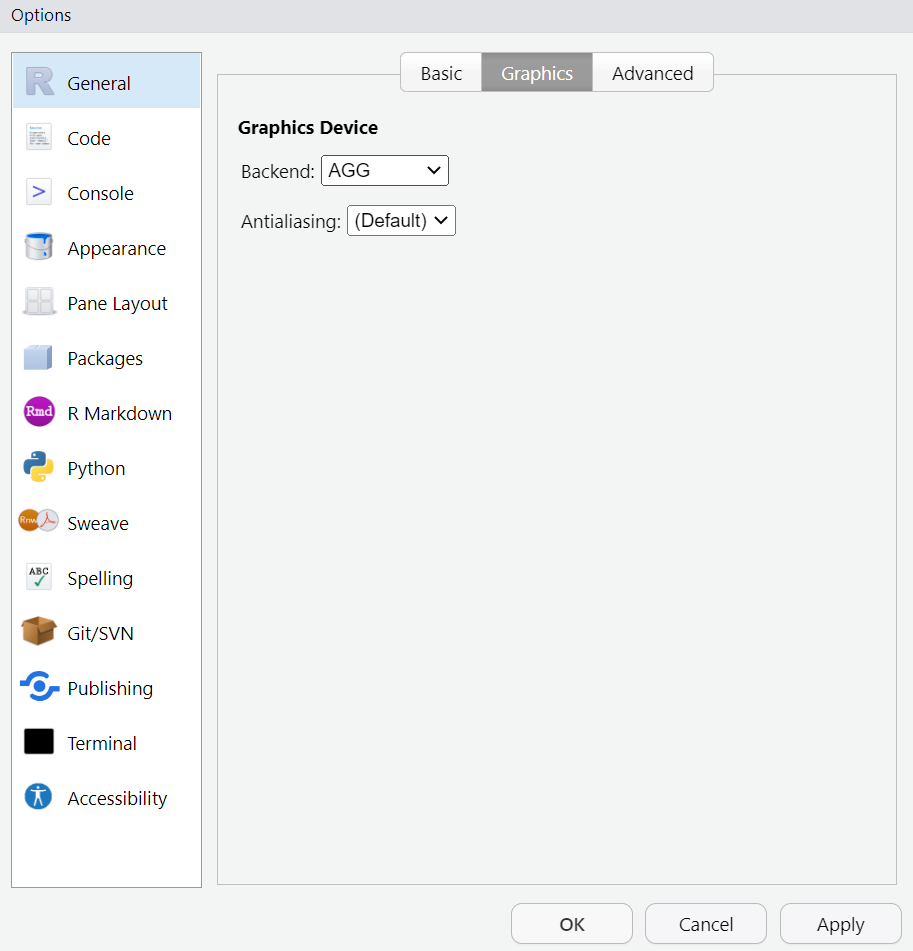Click the Python logo icon
The height and width of the screenshot is (951, 913).
point(39,468)
